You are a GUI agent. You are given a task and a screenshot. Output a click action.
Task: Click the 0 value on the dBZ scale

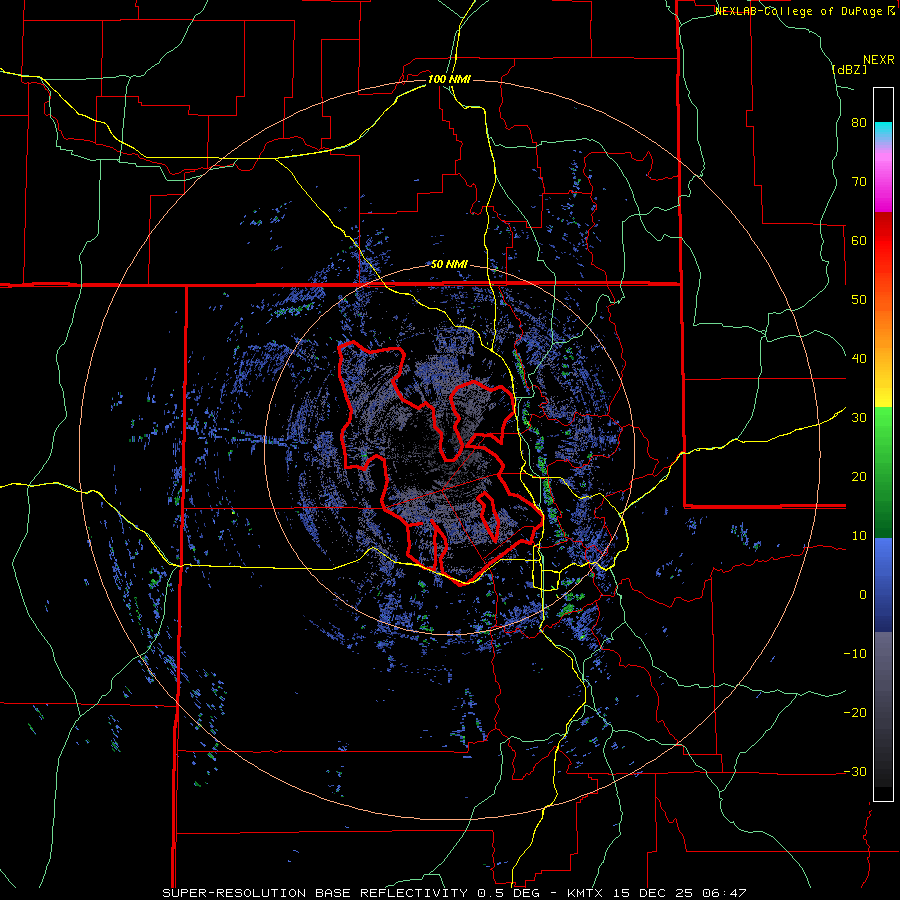(x=863, y=595)
